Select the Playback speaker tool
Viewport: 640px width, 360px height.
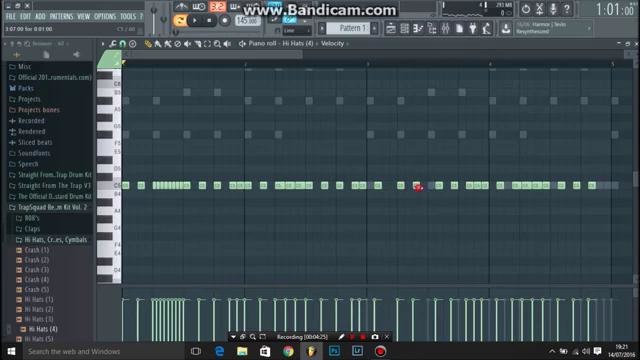pyautogui.click(x=227, y=44)
